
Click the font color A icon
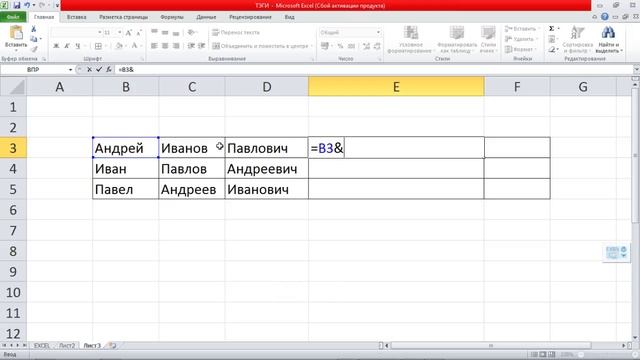coord(134,46)
